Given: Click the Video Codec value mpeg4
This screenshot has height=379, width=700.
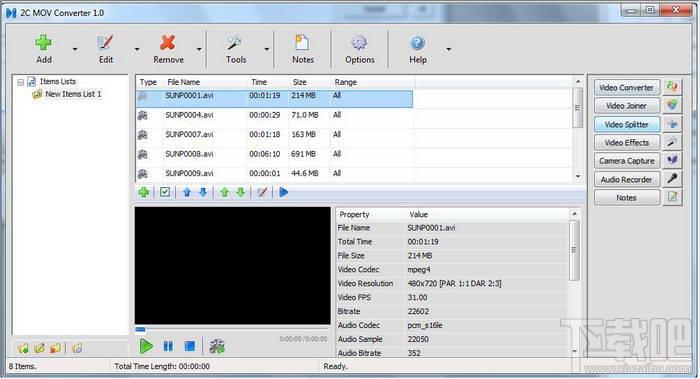Looking at the screenshot, I should (x=418, y=270).
